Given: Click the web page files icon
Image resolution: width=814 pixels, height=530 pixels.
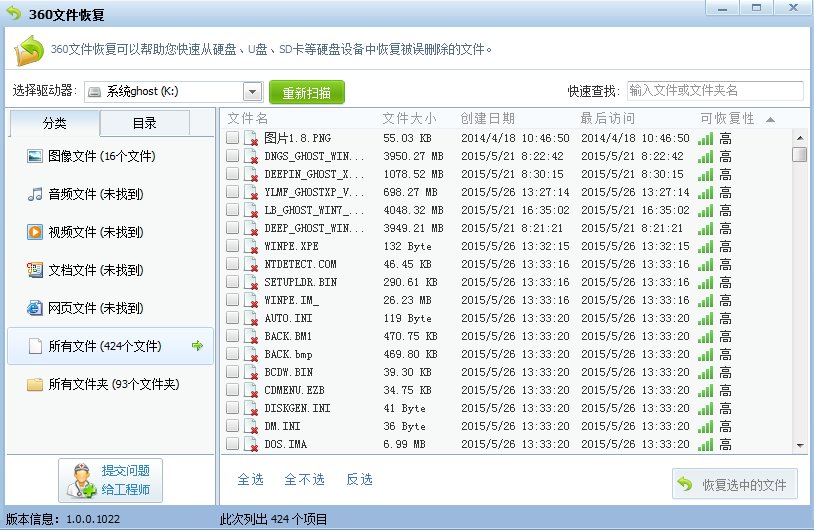Looking at the screenshot, I should (35, 308).
